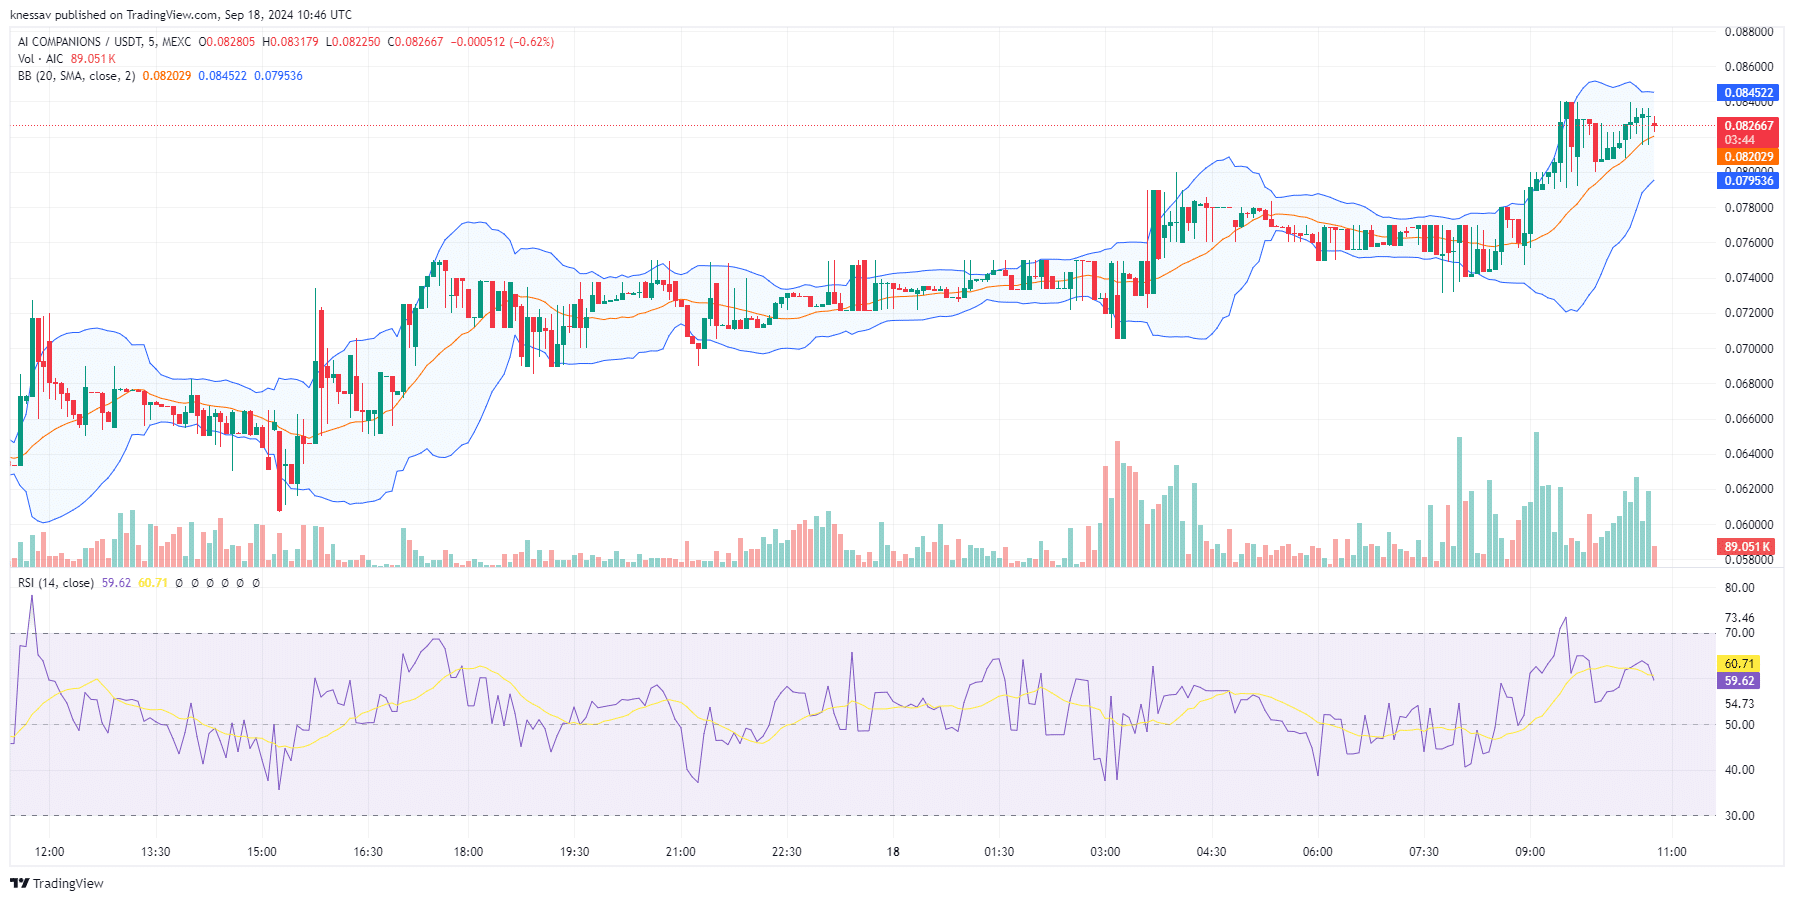This screenshot has height=901, width=1794.
Task: Click the 0.086000 price scale tick
Action: 1748,67
